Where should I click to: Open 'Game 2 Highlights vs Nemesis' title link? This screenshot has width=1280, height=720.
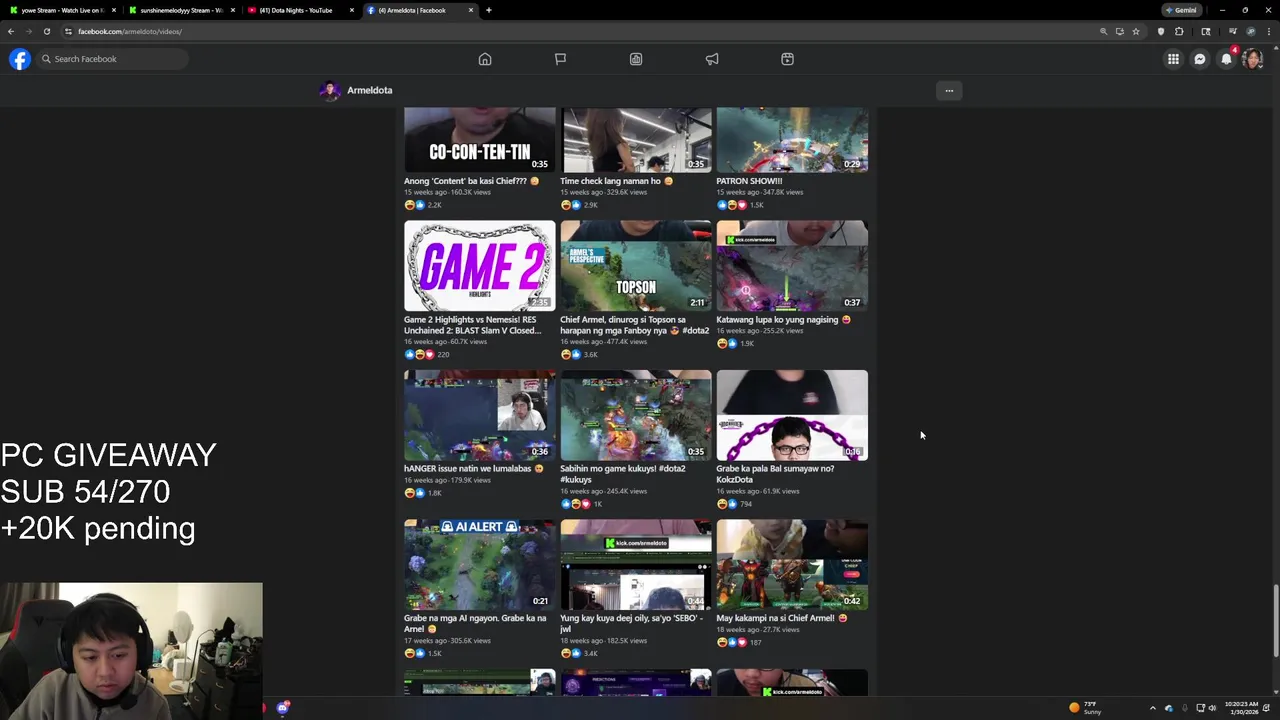[473, 325]
